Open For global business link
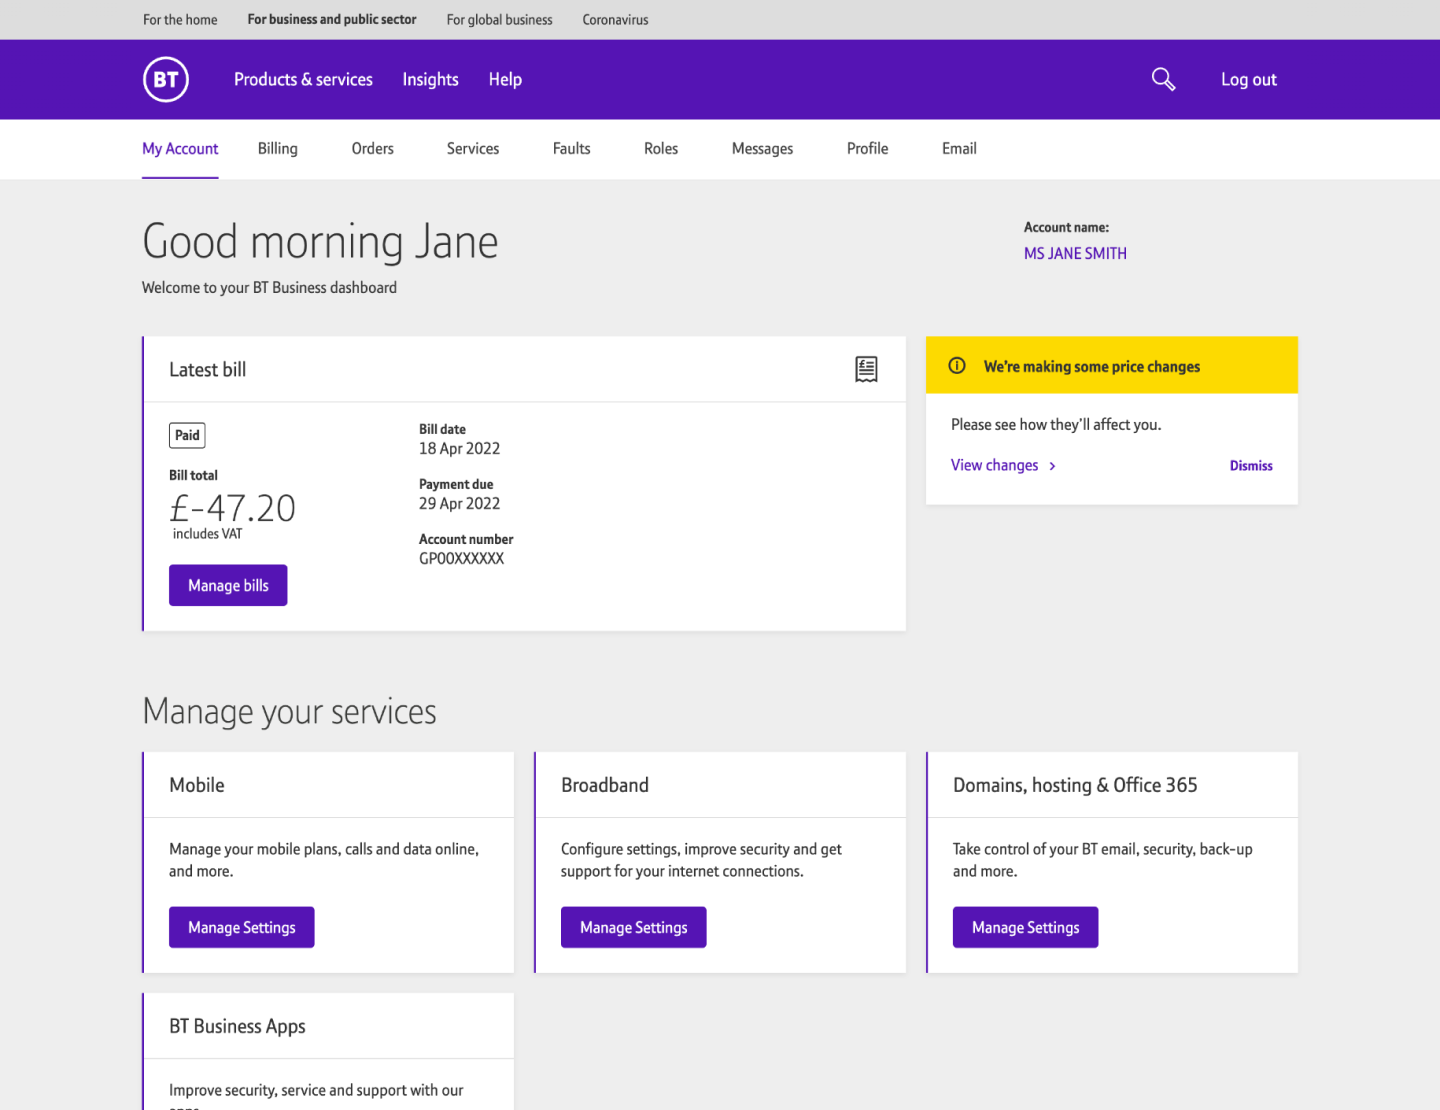This screenshot has height=1110, width=1440. 499,20
